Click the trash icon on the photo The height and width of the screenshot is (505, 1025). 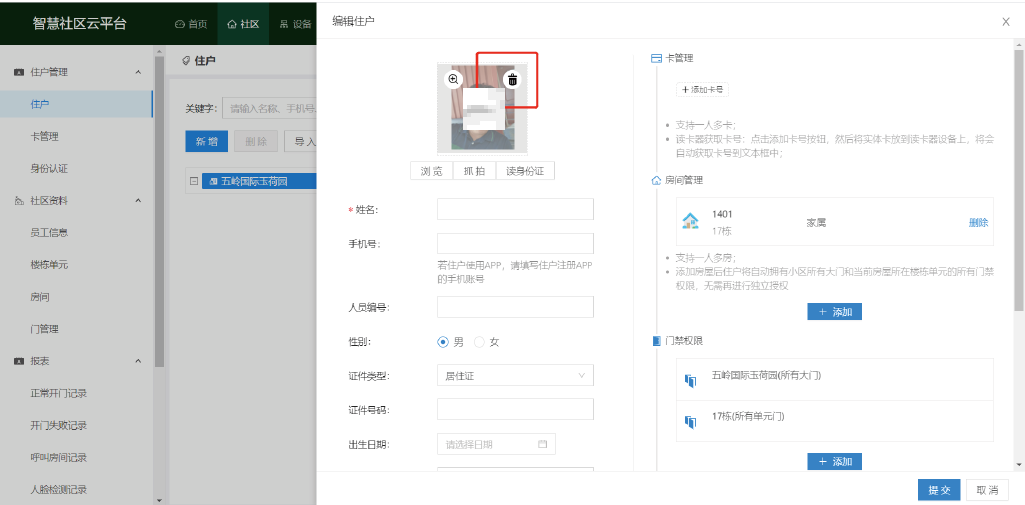point(512,79)
